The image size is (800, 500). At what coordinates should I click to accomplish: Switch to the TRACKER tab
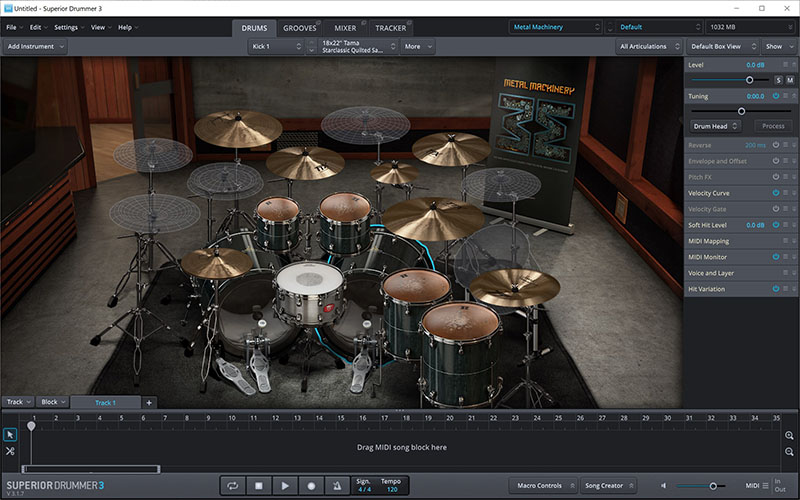point(391,28)
